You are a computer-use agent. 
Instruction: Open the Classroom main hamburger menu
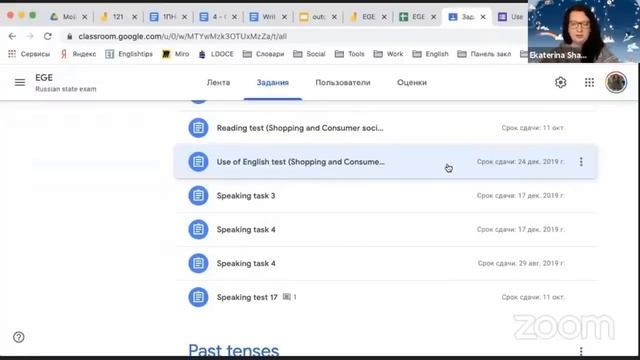click(20, 82)
